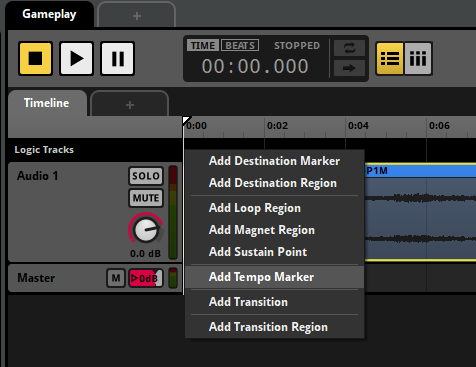Click the Master output 0dB icon
Image resolution: width=476 pixels, height=367 pixels.
146,278
